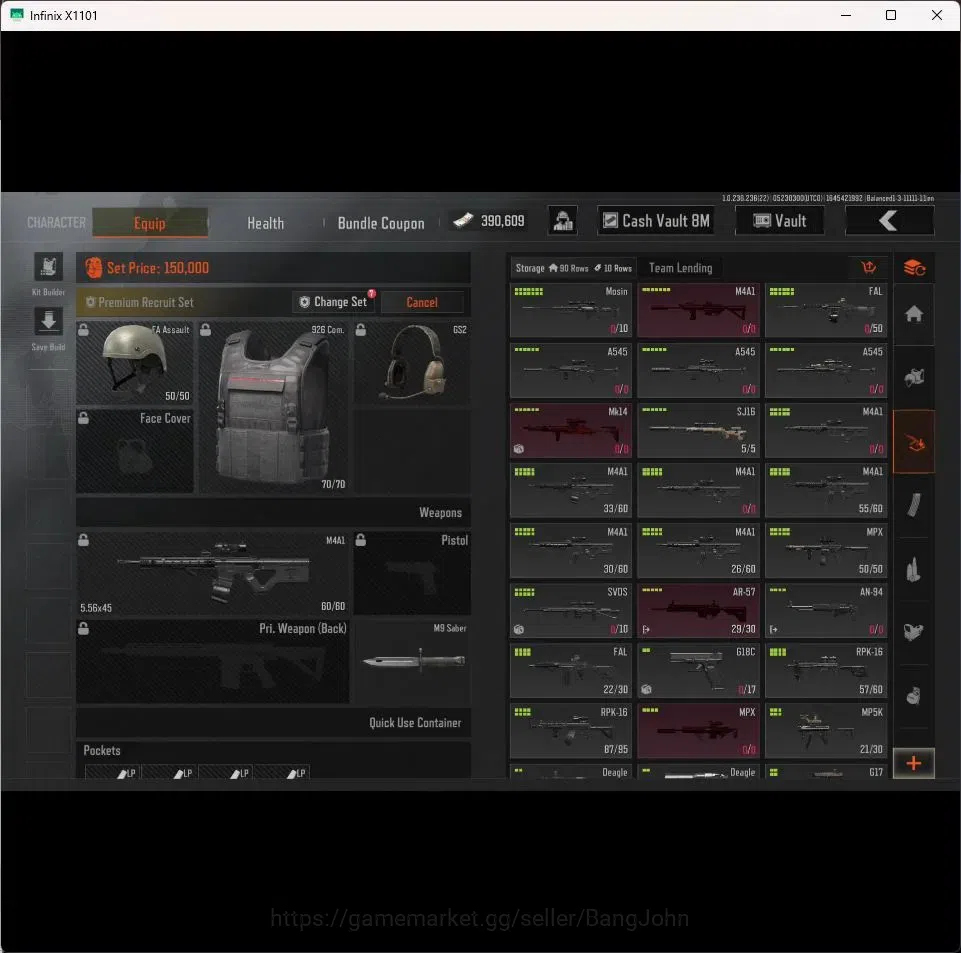Select the empty Face Cover slot
The height and width of the screenshot is (953, 961).
click(135, 451)
